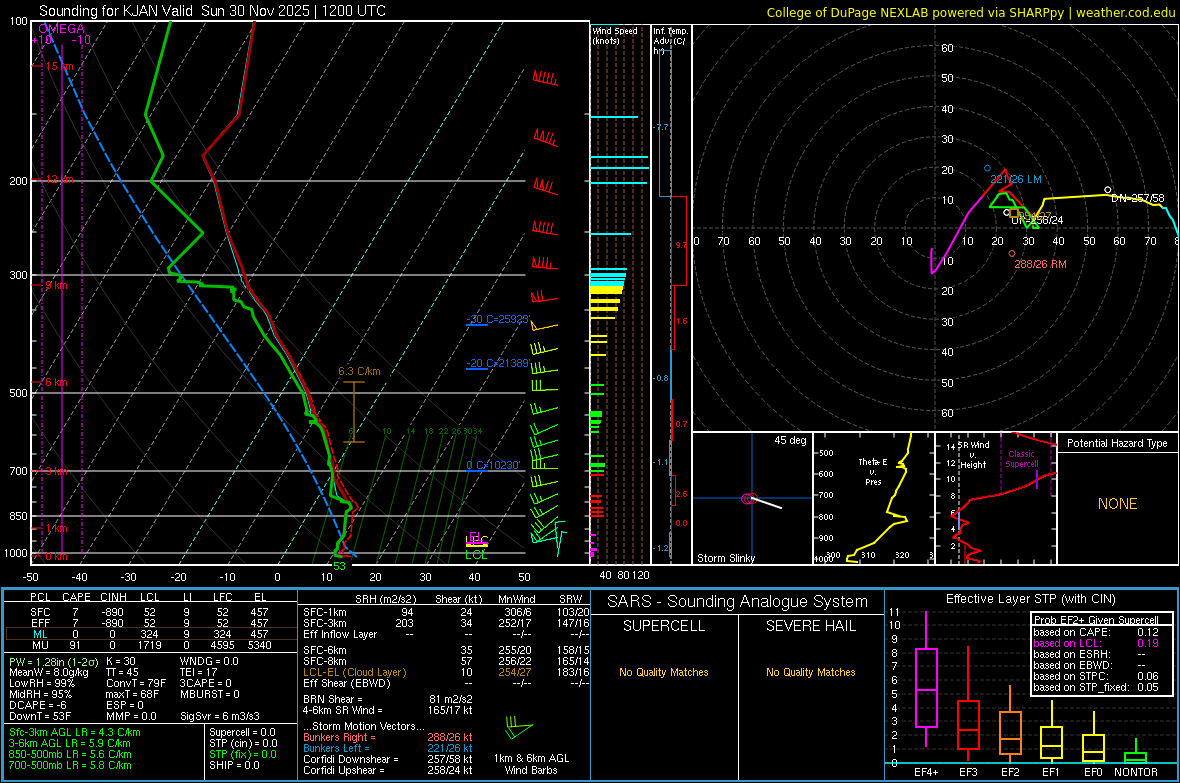
Task: Click the 'Wind Speed (knots)' panel heading
Action: [615, 35]
